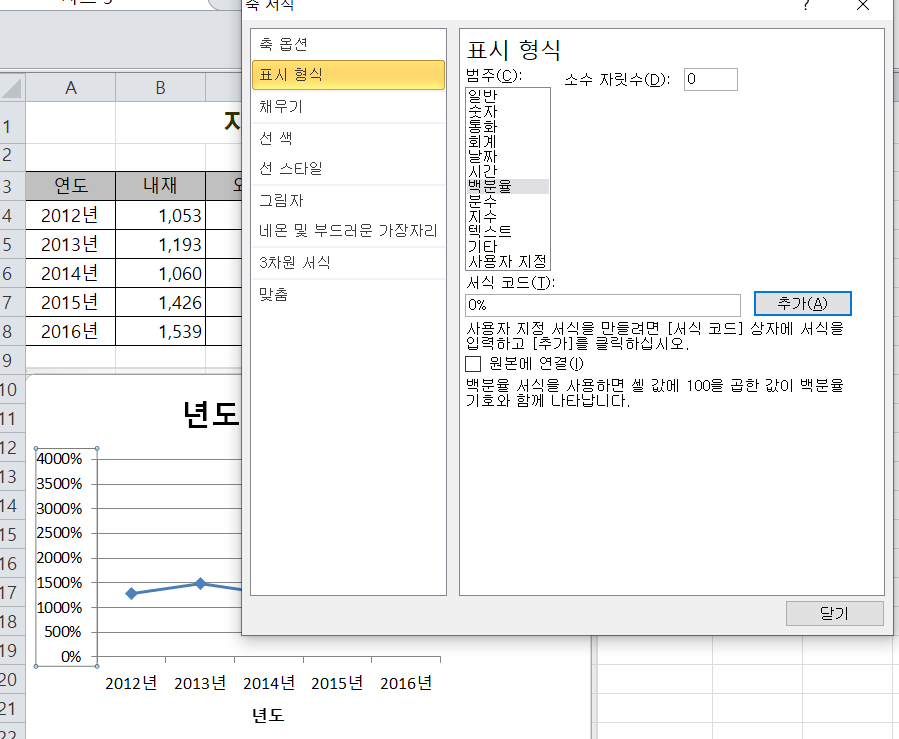
Task: Go to the 선 색 section
Action: (276, 138)
